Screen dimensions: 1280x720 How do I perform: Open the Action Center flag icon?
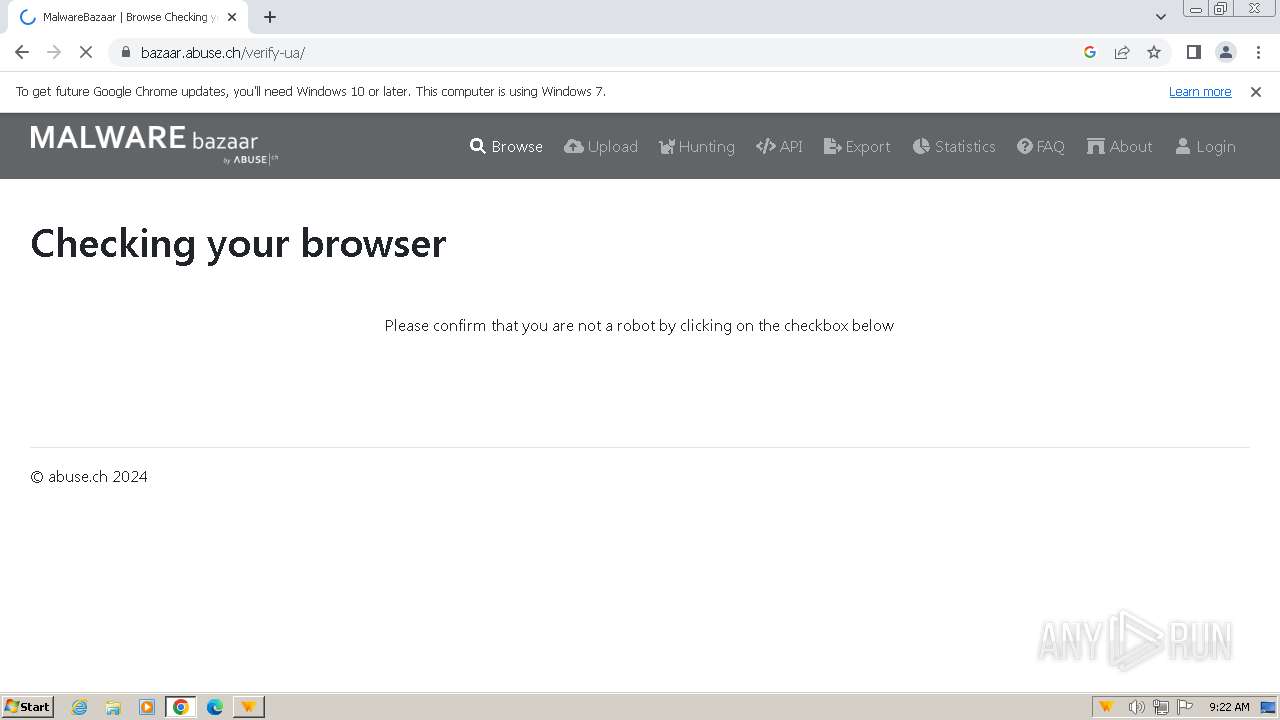1186,707
